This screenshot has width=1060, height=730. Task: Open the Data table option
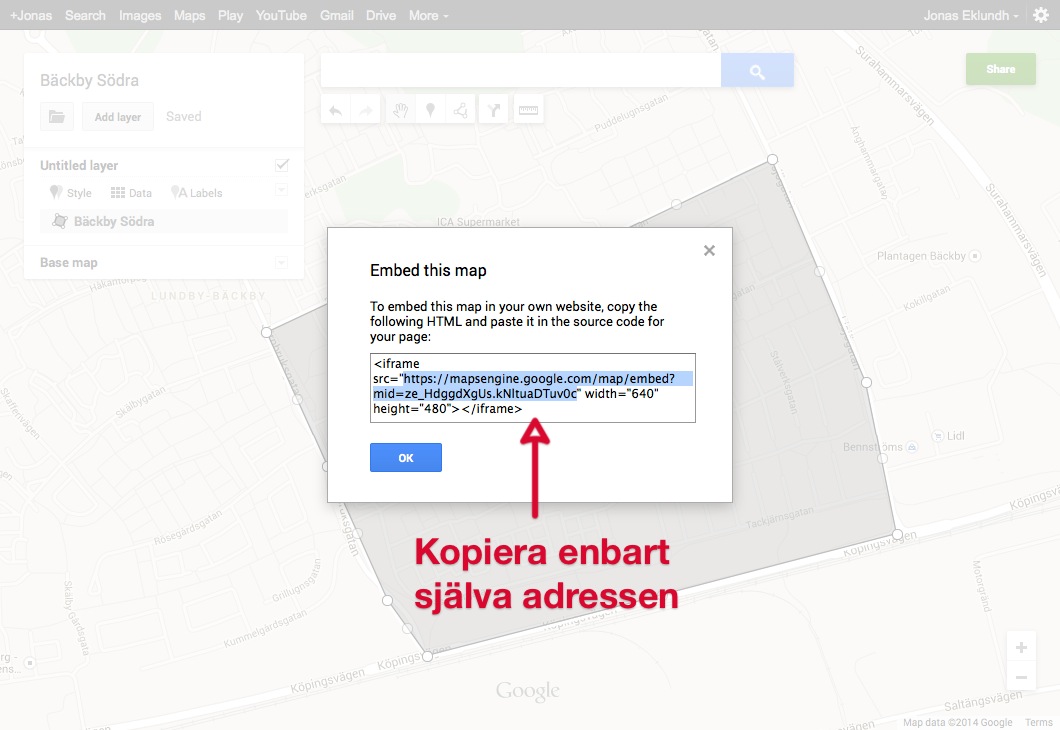(x=131, y=193)
